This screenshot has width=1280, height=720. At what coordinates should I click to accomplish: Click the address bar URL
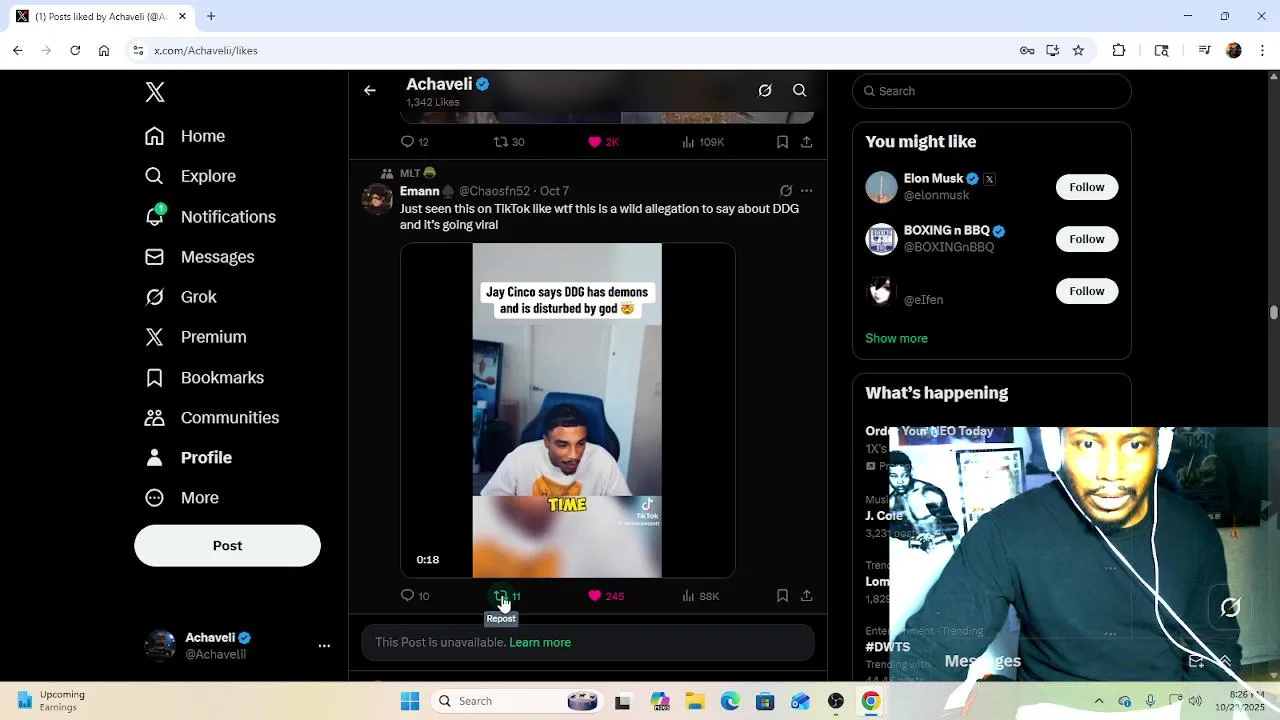206,51
